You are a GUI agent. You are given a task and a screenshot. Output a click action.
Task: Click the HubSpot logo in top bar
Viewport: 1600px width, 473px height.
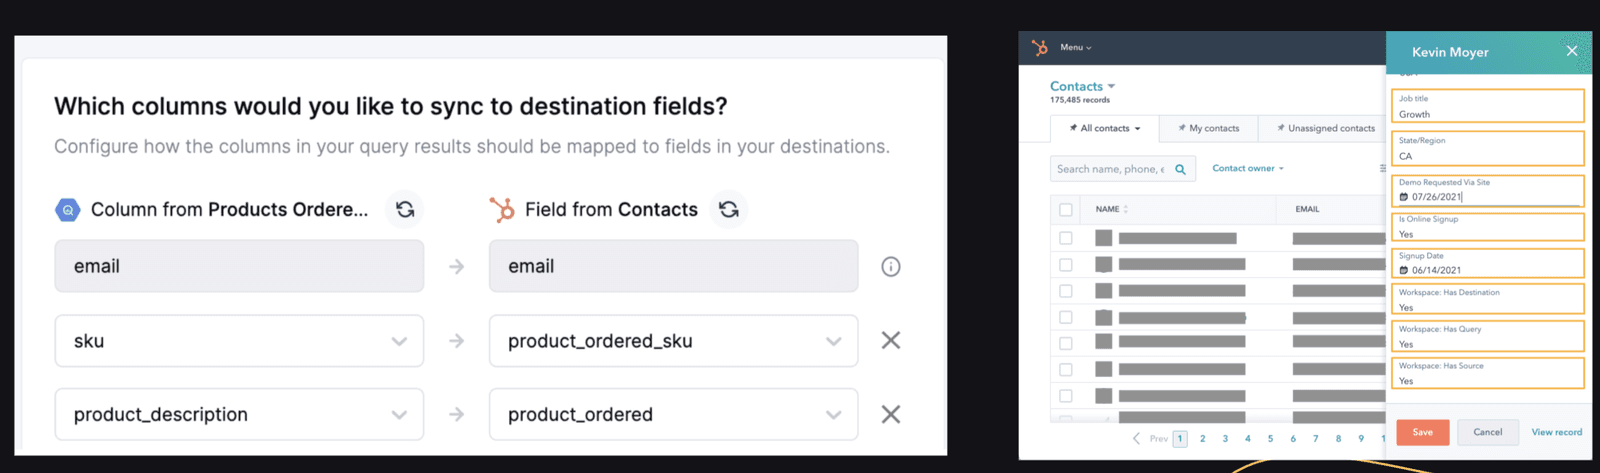click(1040, 47)
